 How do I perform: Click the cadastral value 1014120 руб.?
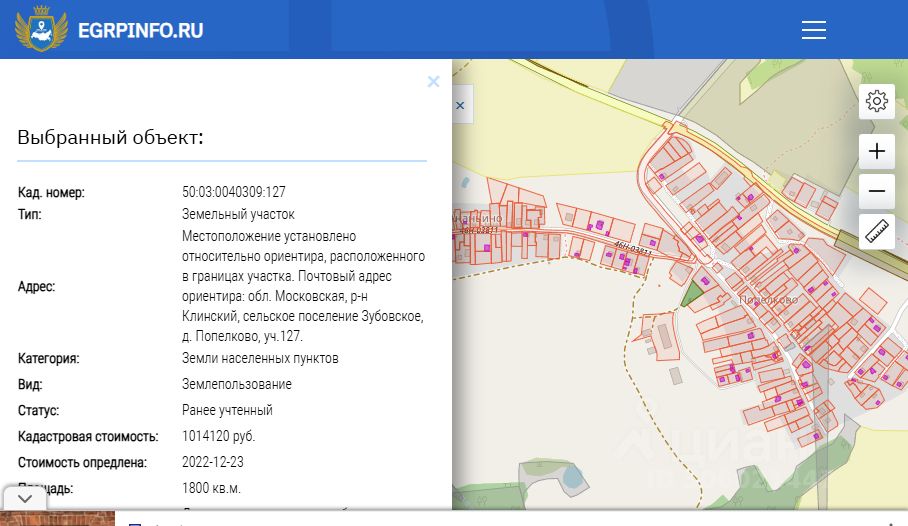(218, 437)
